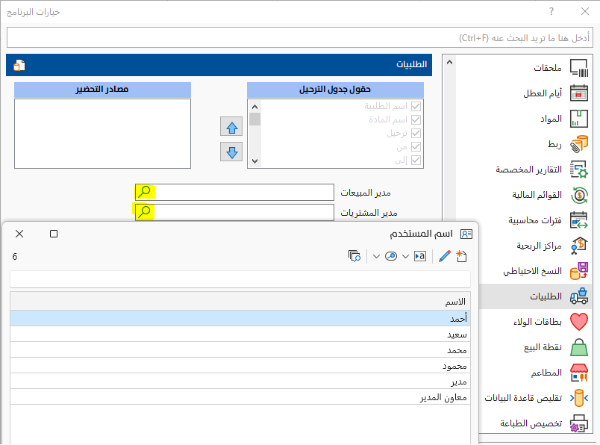Open the التقارير المخصصة icon

pyautogui.click(x=579, y=169)
